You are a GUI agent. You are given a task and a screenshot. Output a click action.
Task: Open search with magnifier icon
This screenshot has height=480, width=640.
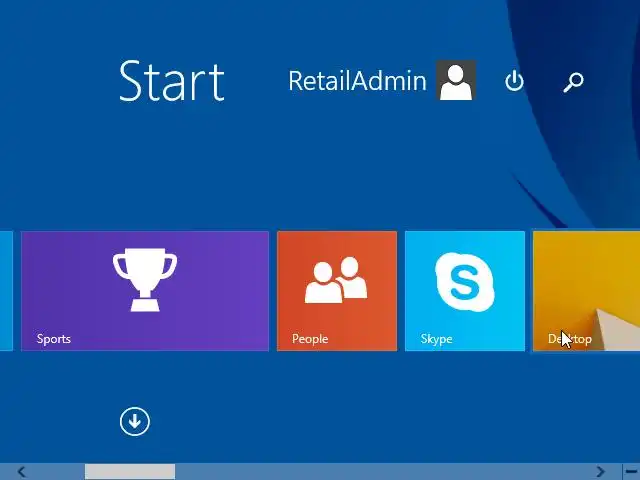pyautogui.click(x=573, y=82)
